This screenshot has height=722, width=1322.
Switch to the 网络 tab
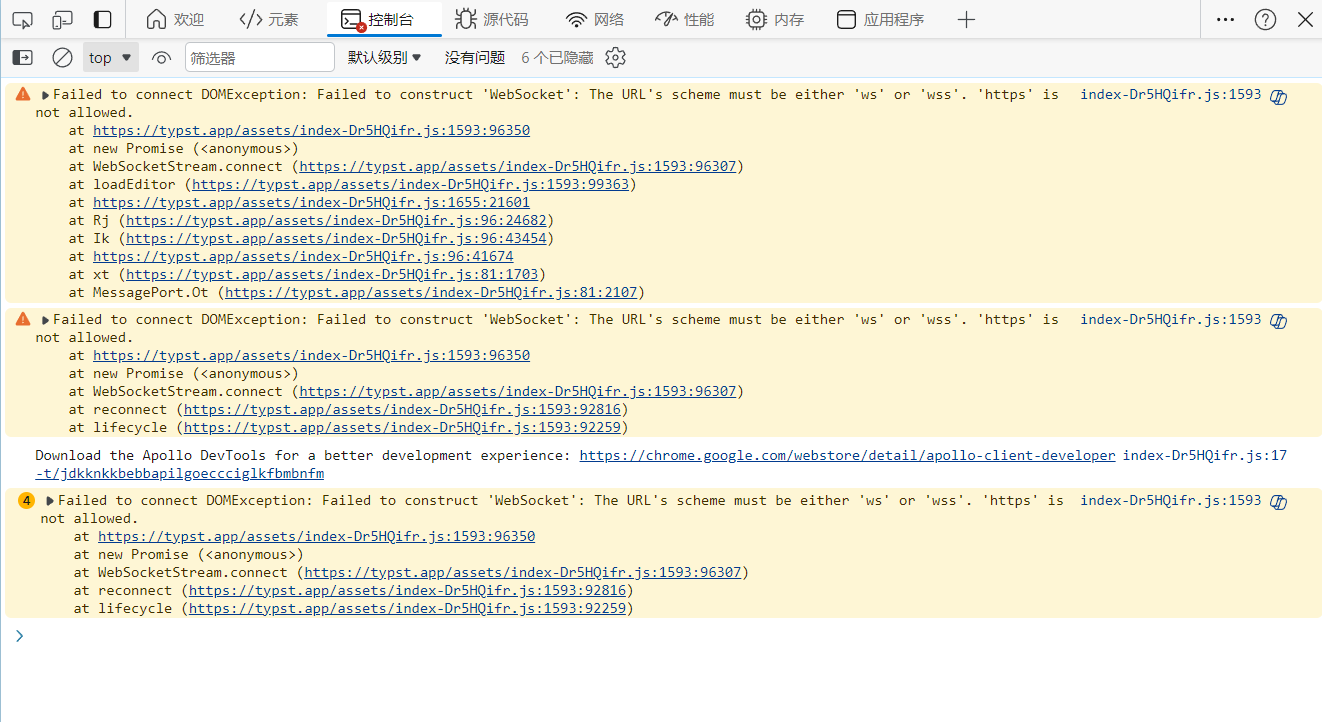click(595, 19)
